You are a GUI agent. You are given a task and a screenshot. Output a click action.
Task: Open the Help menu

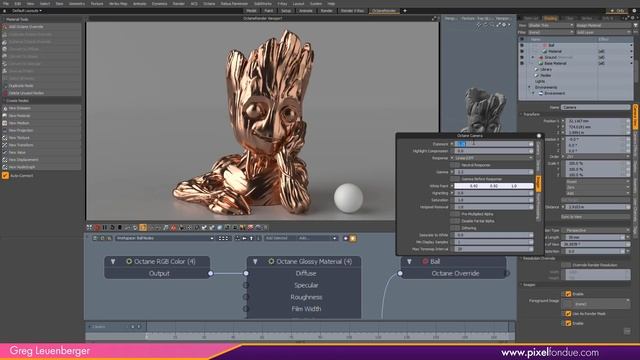tap(331, 4)
